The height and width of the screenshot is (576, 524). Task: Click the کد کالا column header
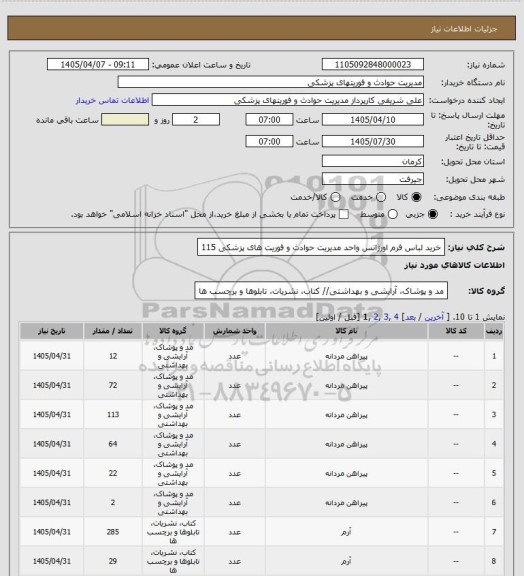456,331
